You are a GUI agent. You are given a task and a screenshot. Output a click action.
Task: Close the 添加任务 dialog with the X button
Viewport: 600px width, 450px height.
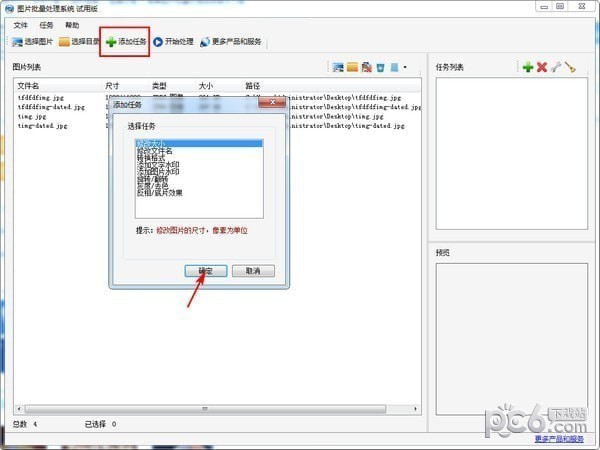pos(272,102)
